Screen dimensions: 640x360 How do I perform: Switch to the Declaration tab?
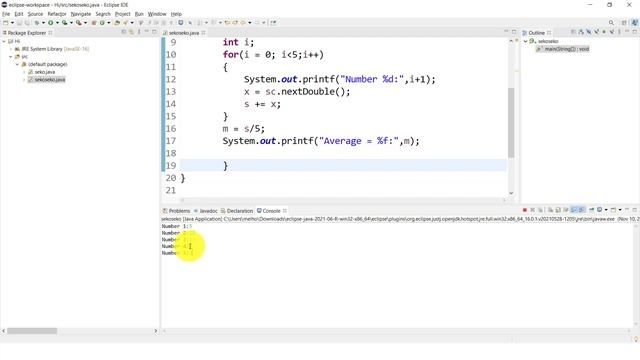[237, 211]
